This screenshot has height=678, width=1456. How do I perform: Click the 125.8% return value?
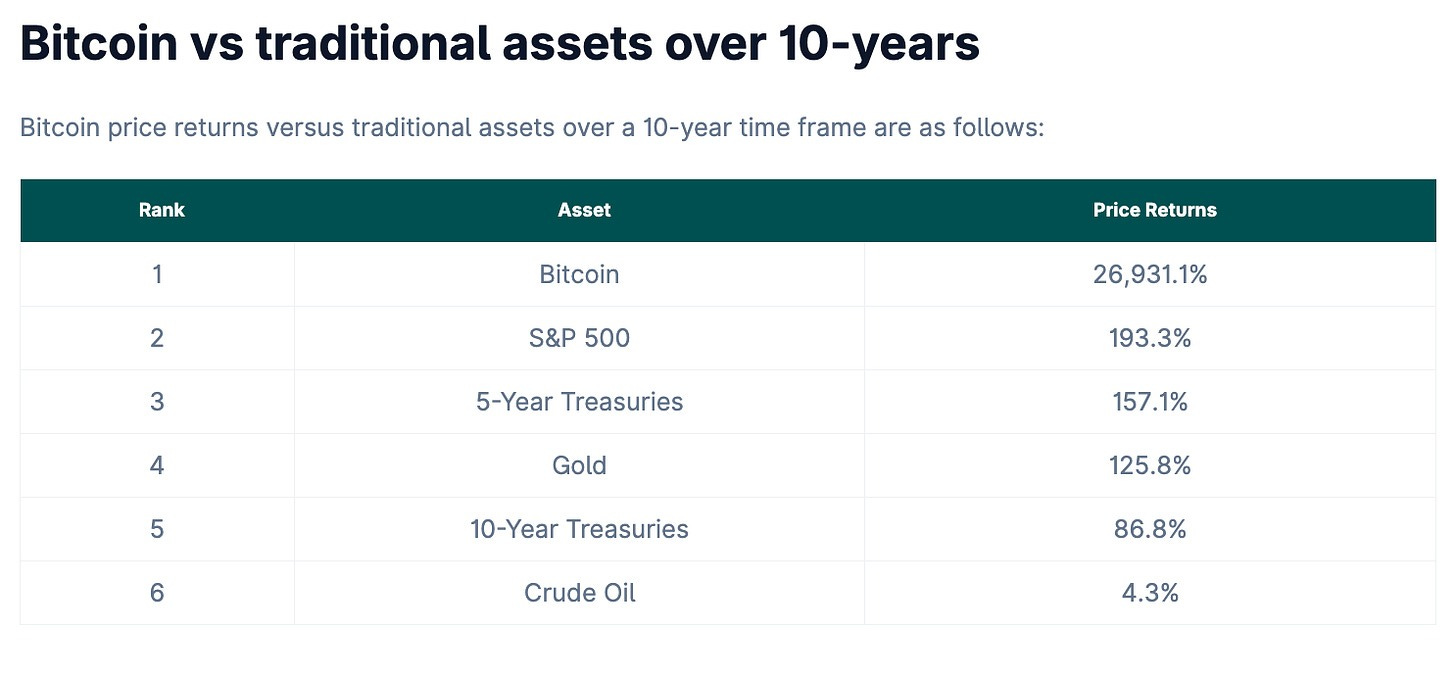click(1150, 466)
